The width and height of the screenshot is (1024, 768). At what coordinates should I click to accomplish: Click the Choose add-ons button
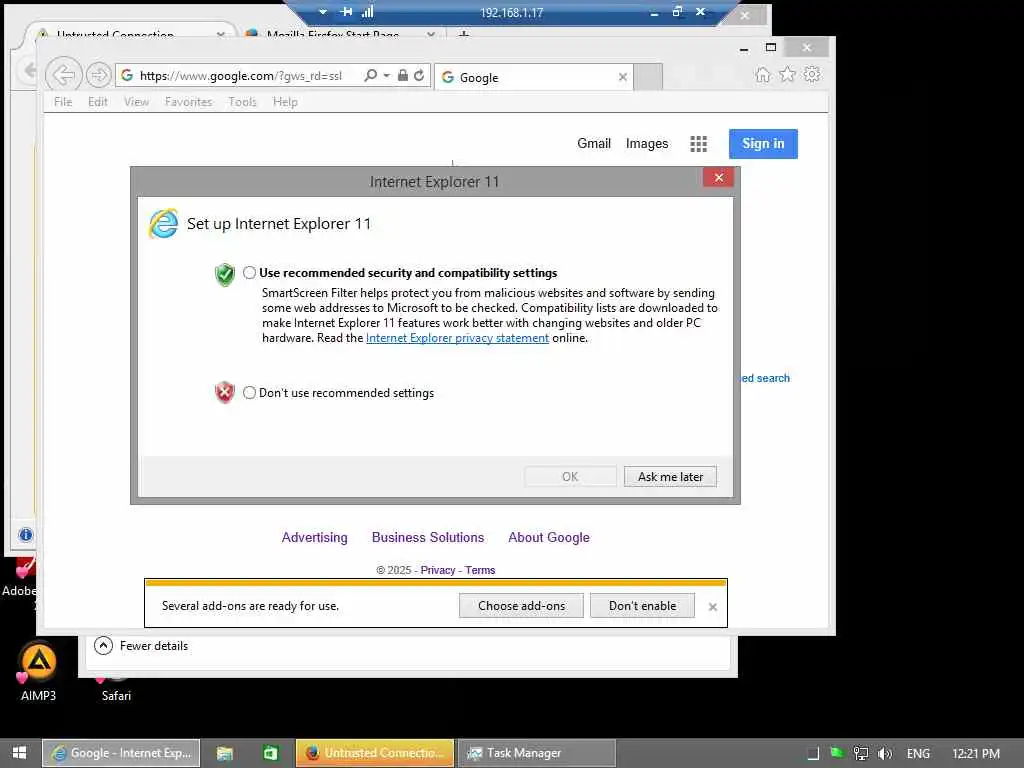pos(521,606)
